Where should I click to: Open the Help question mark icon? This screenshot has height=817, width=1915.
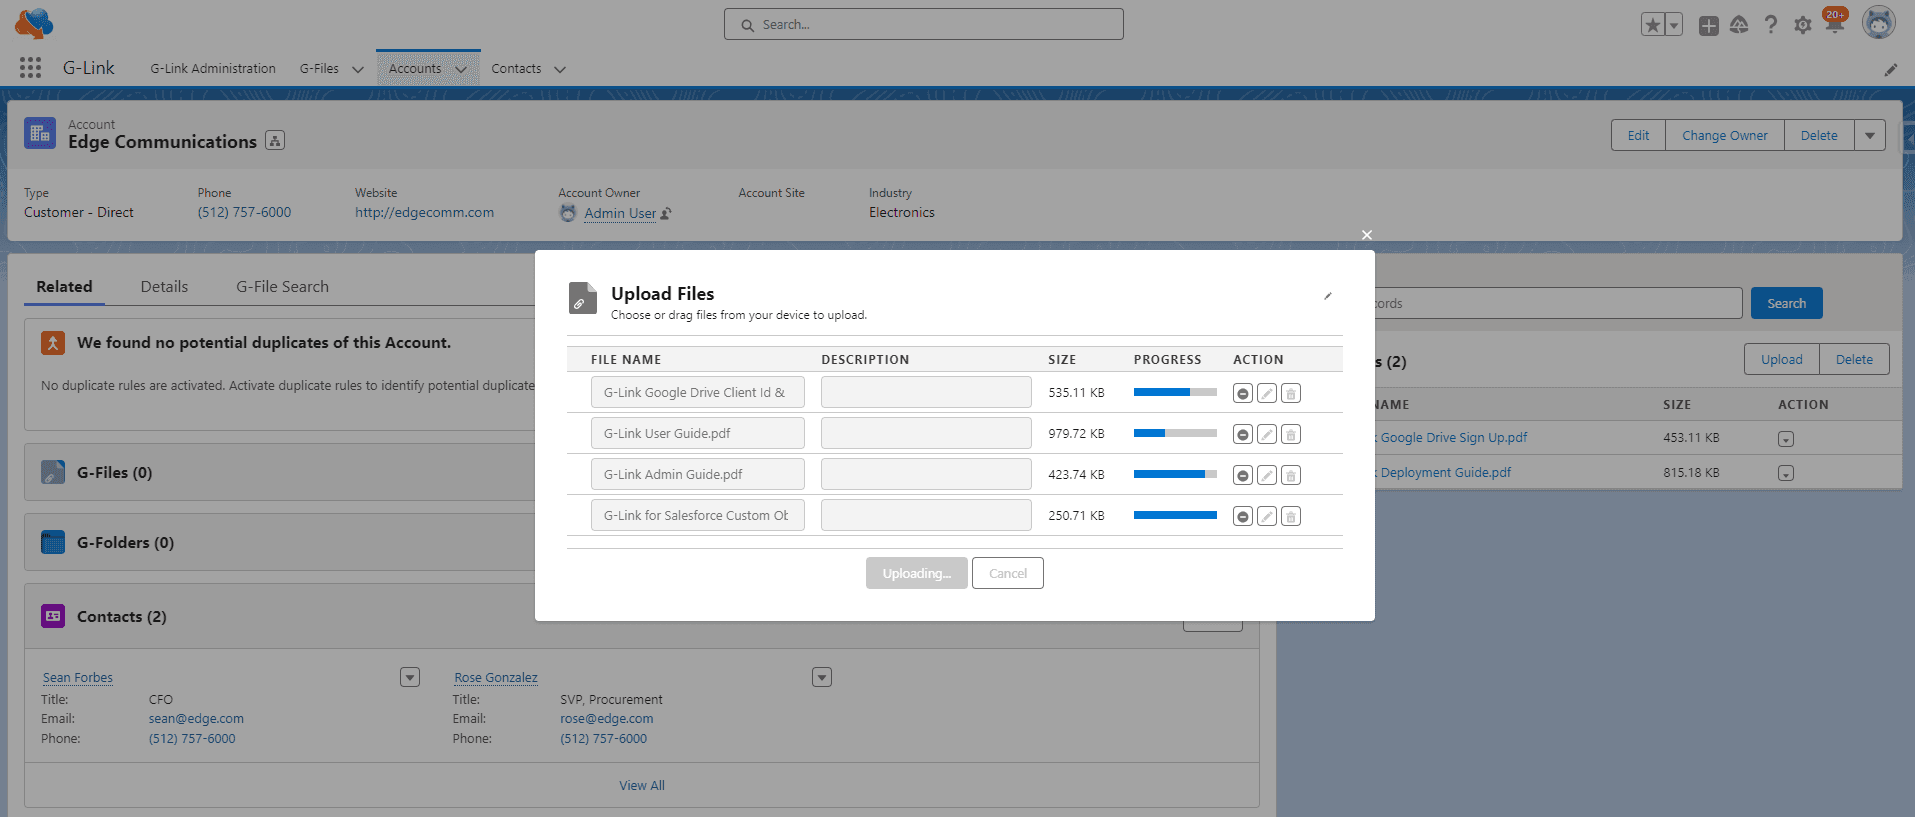tap(1771, 25)
